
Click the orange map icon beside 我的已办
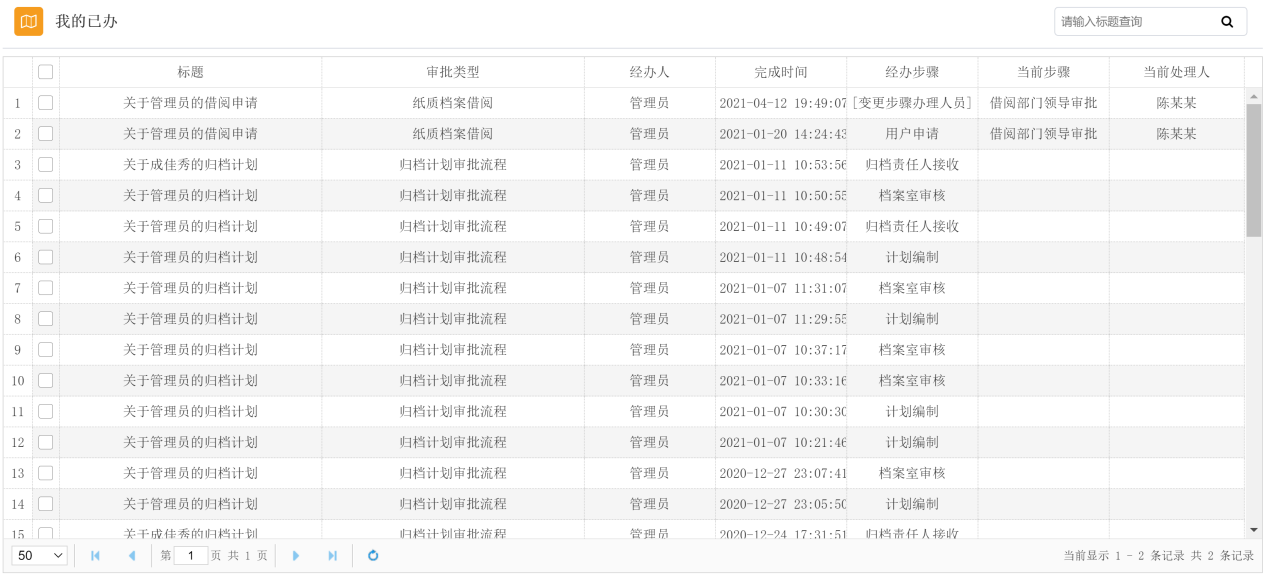[x=28, y=21]
